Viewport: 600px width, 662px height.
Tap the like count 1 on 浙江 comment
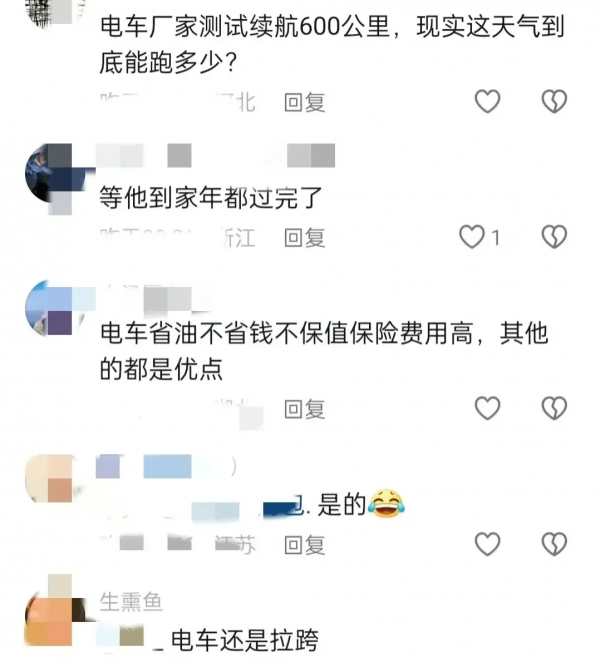(x=496, y=238)
